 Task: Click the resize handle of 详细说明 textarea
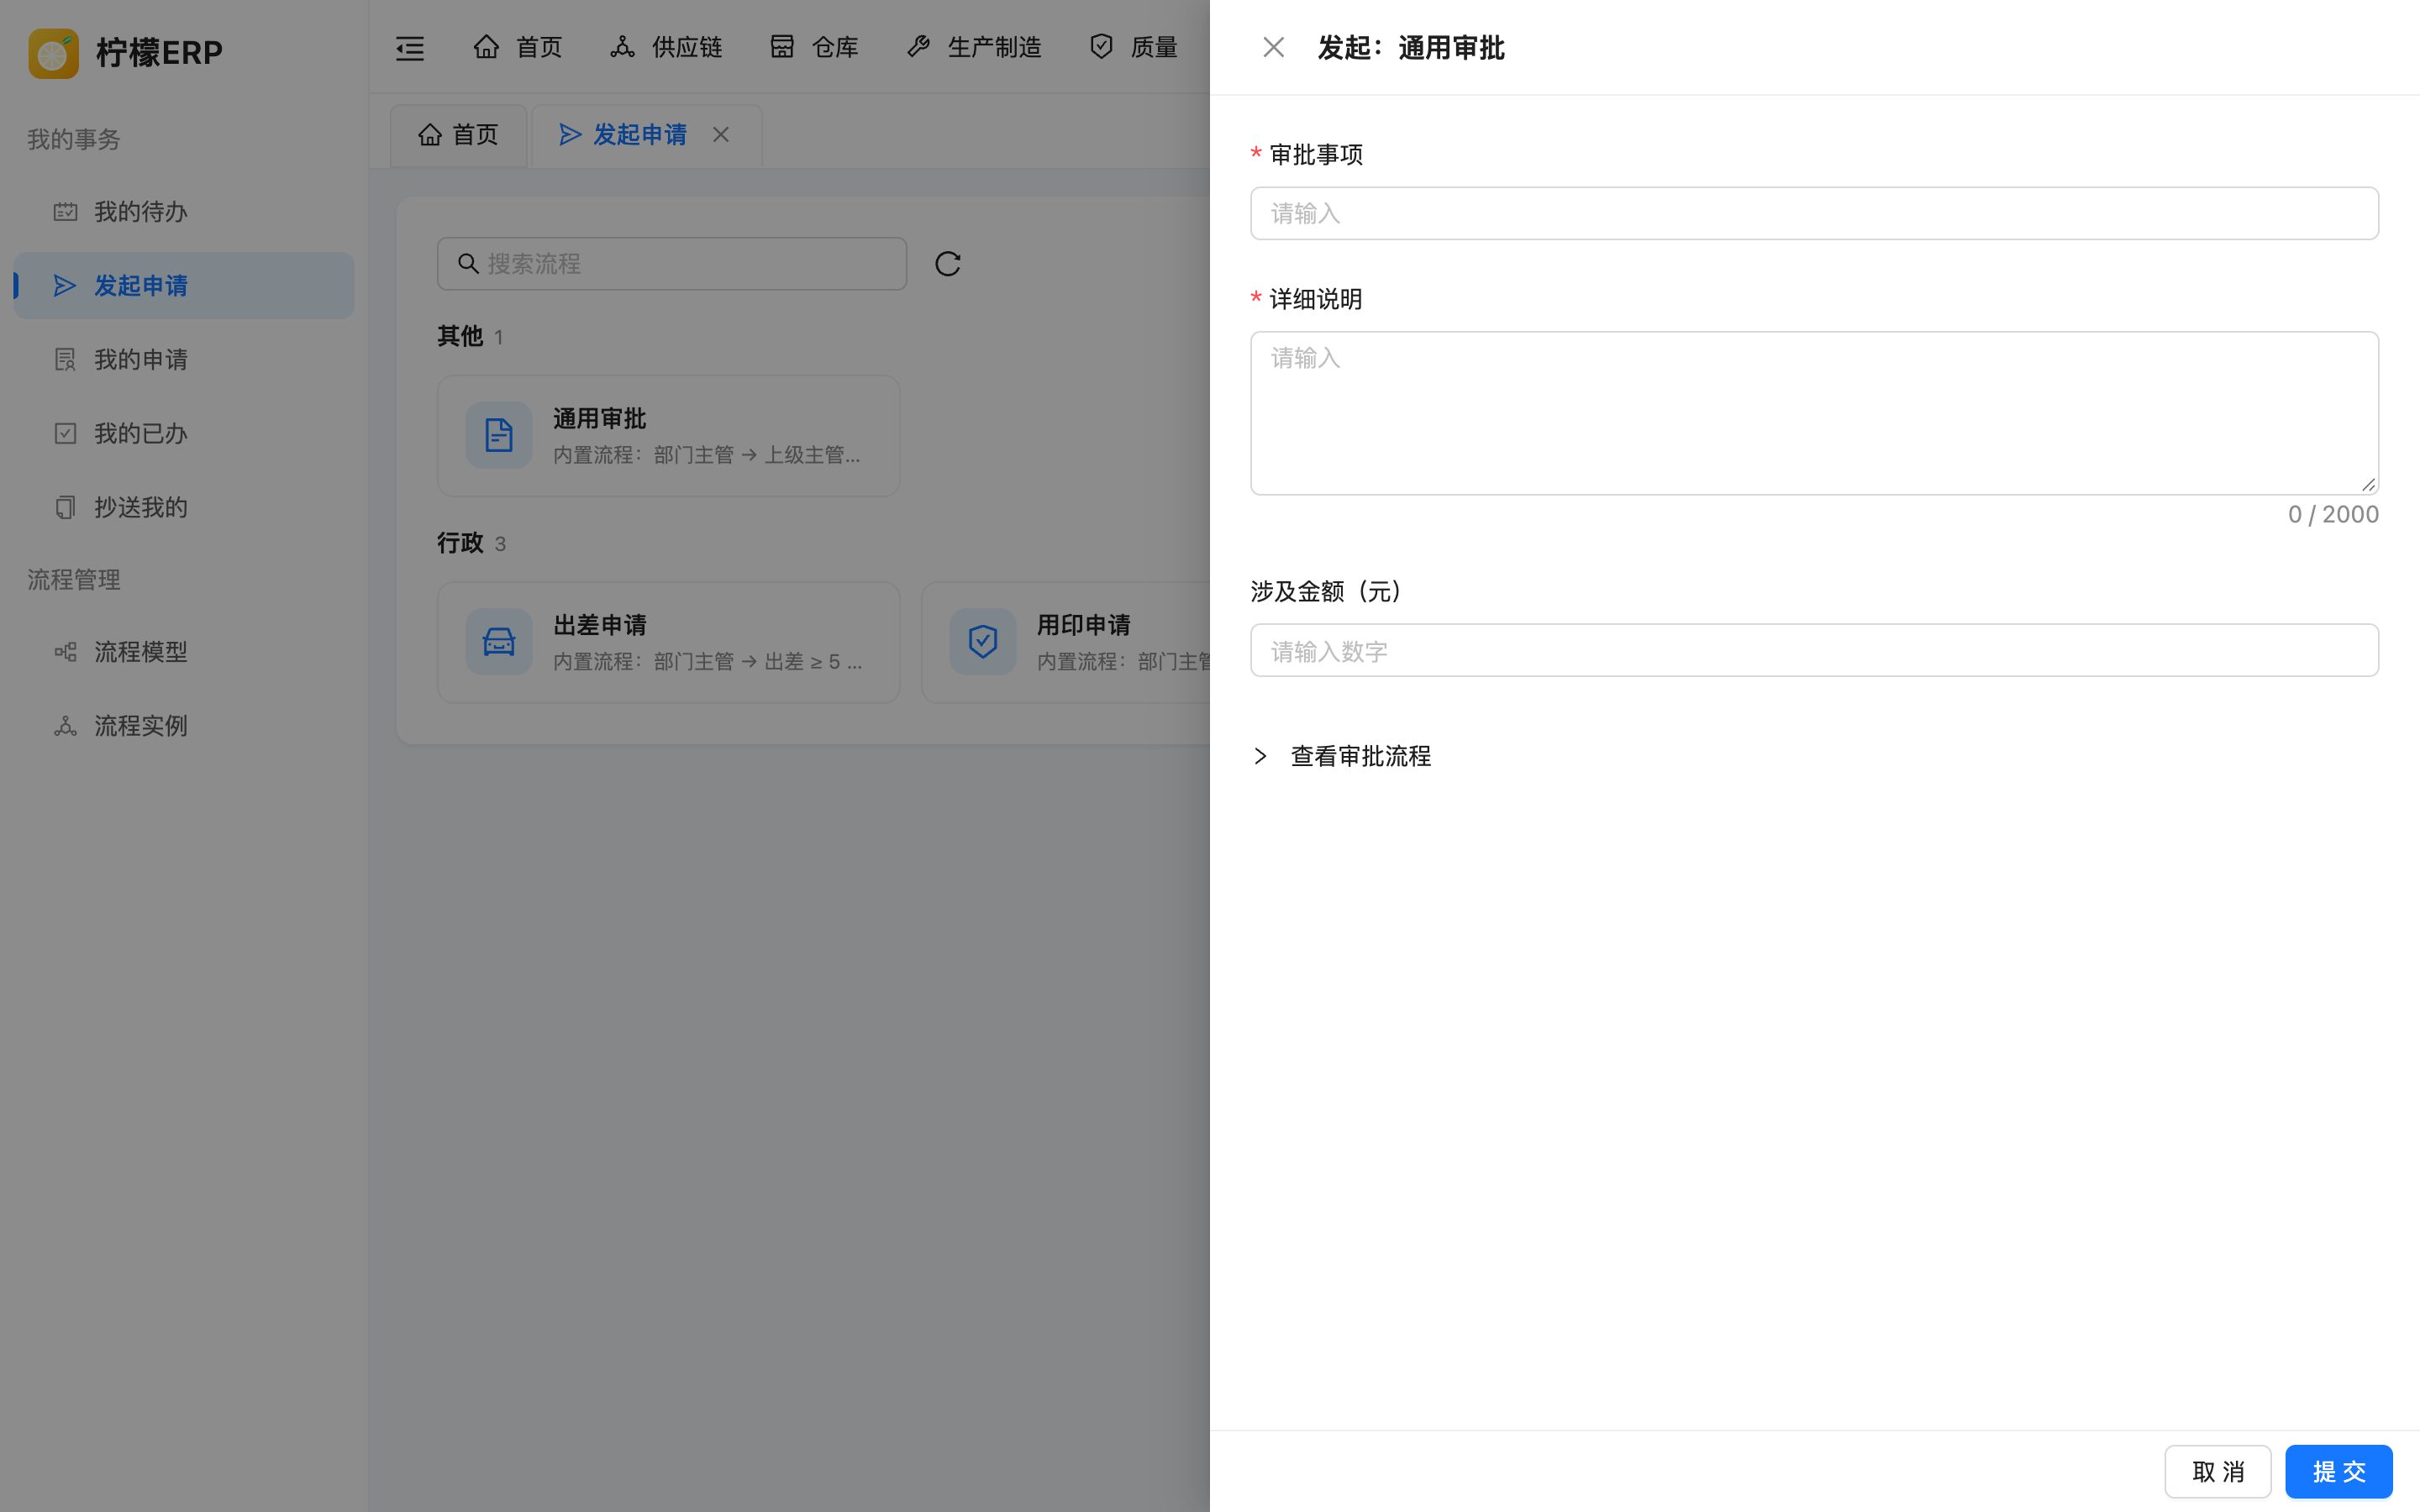pyautogui.click(x=2368, y=484)
